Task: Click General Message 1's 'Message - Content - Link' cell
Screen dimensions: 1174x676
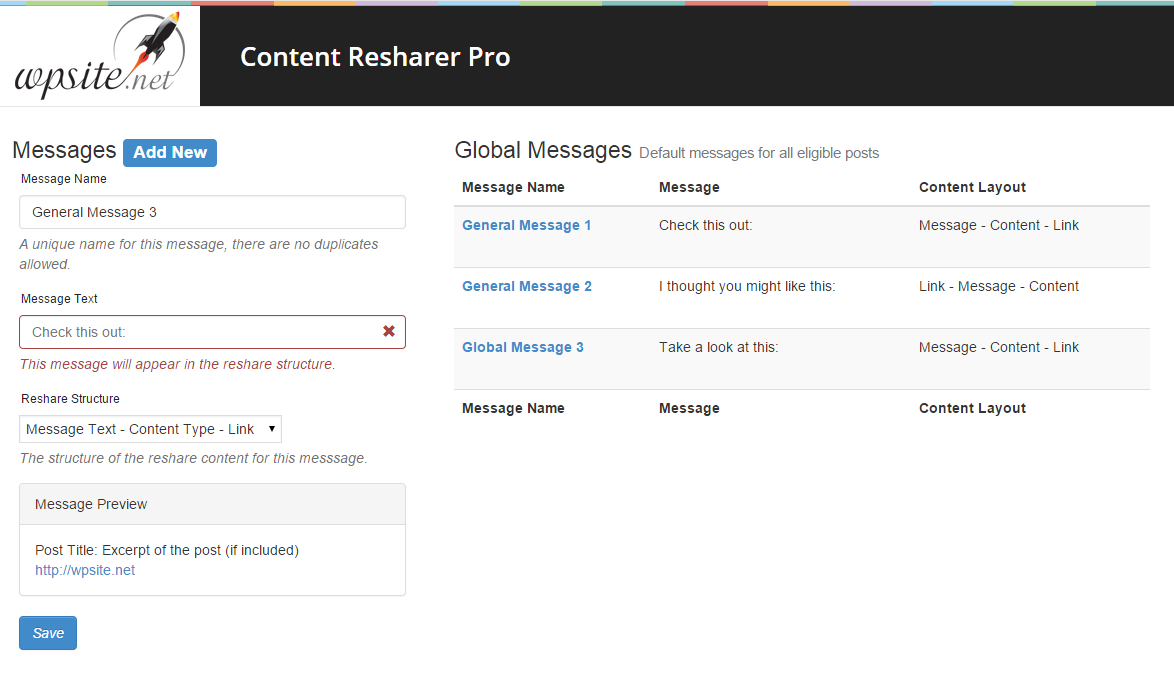Action: coord(998,225)
